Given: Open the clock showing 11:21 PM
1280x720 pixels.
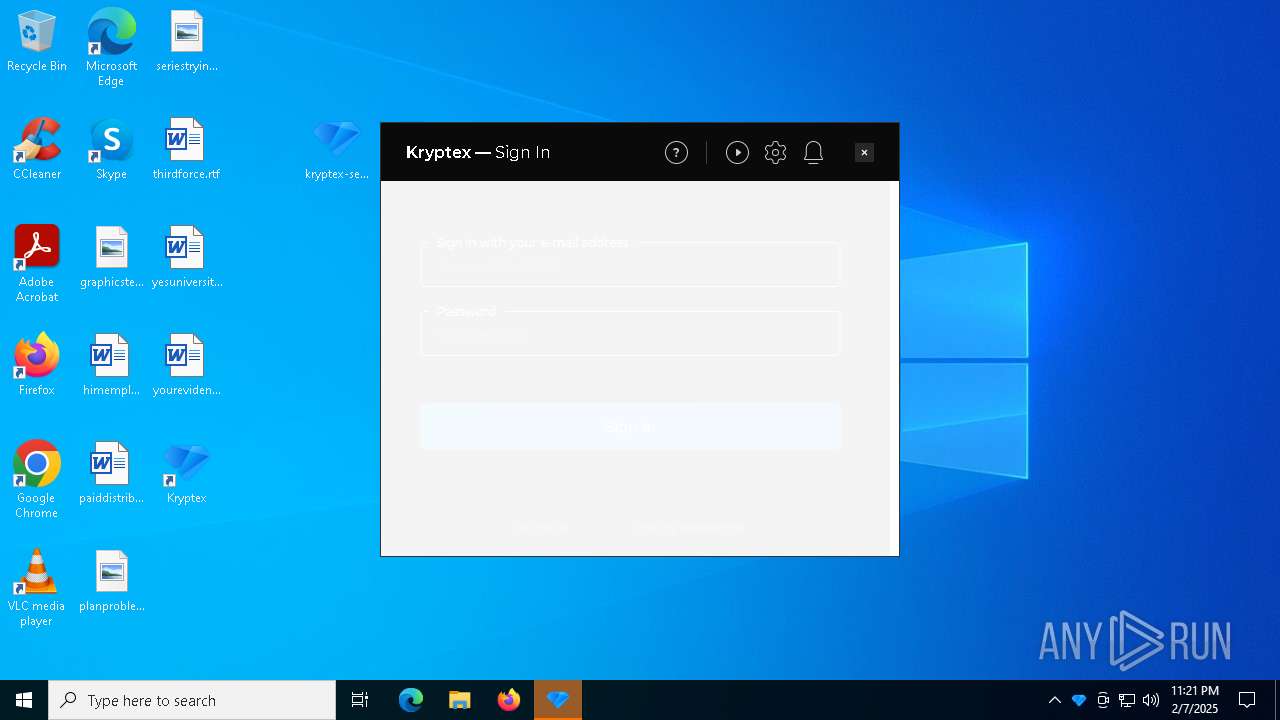Looking at the screenshot, I should pyautogui.click(x=1195, y=700).
